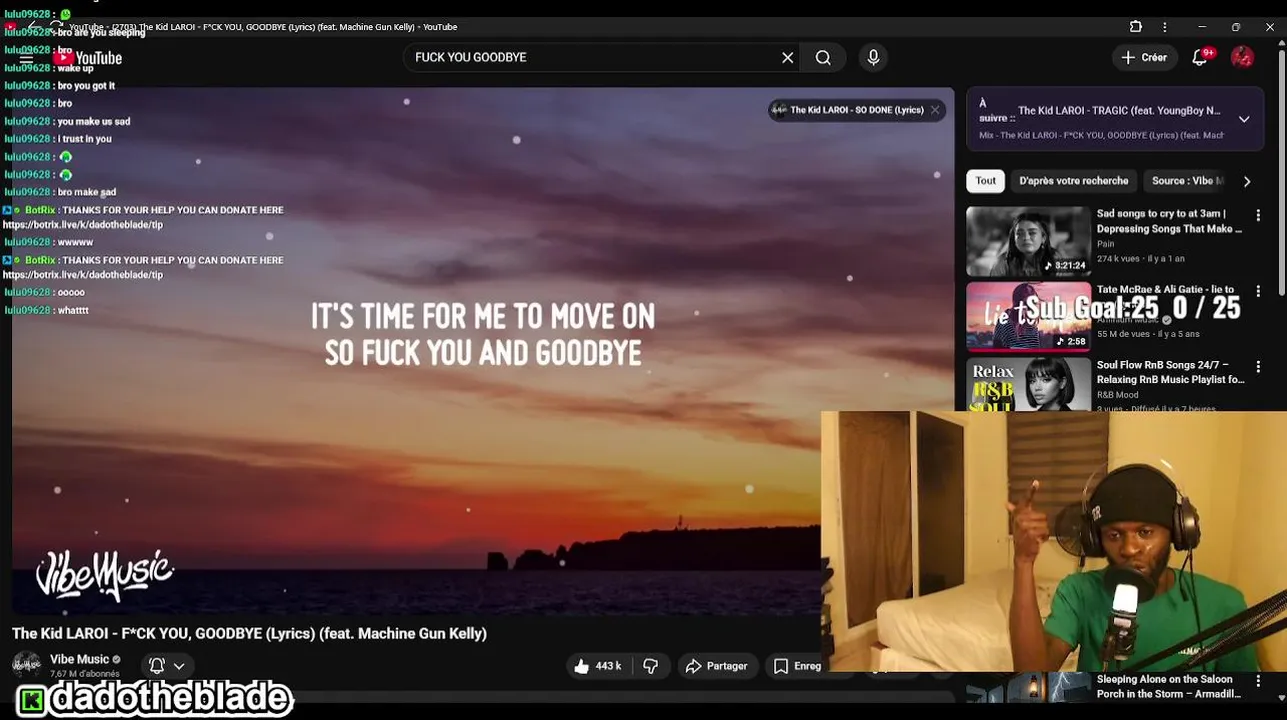Open the Vibe Music channel avatar
This screenshot has width=1287, height=720.
(27, 665)
